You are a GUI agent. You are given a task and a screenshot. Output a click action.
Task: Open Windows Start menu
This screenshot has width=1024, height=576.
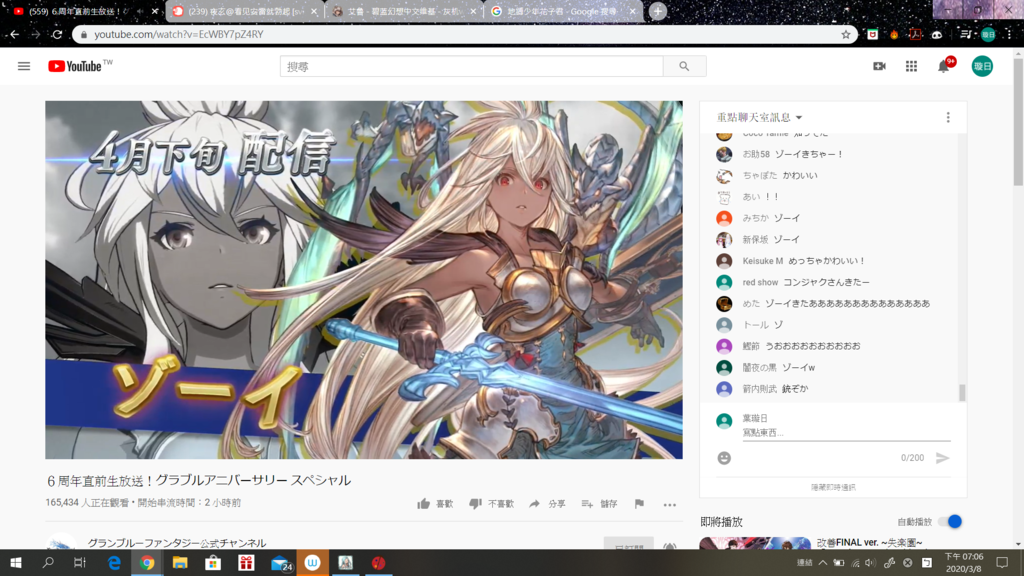[x=16, y=562]
